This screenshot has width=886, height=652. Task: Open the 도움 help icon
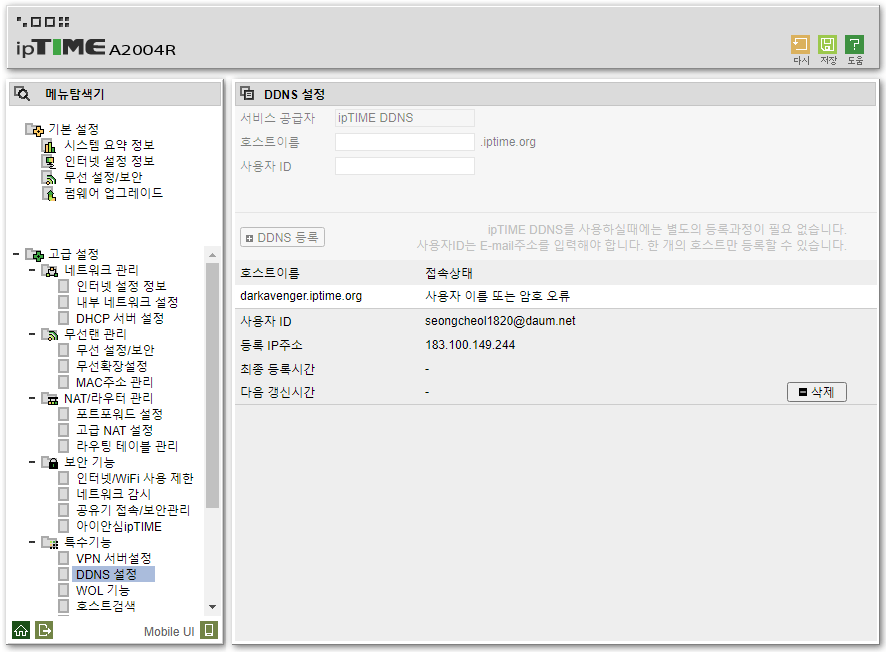click(x=854, y=45)
